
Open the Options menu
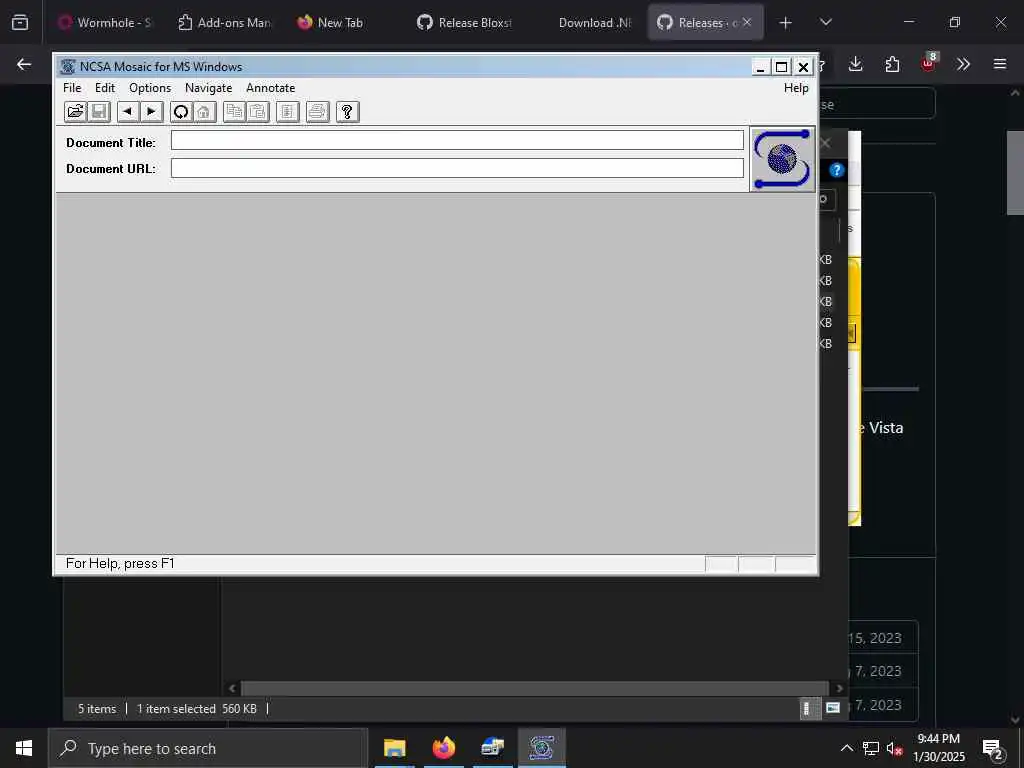click(x=150, y=88)
